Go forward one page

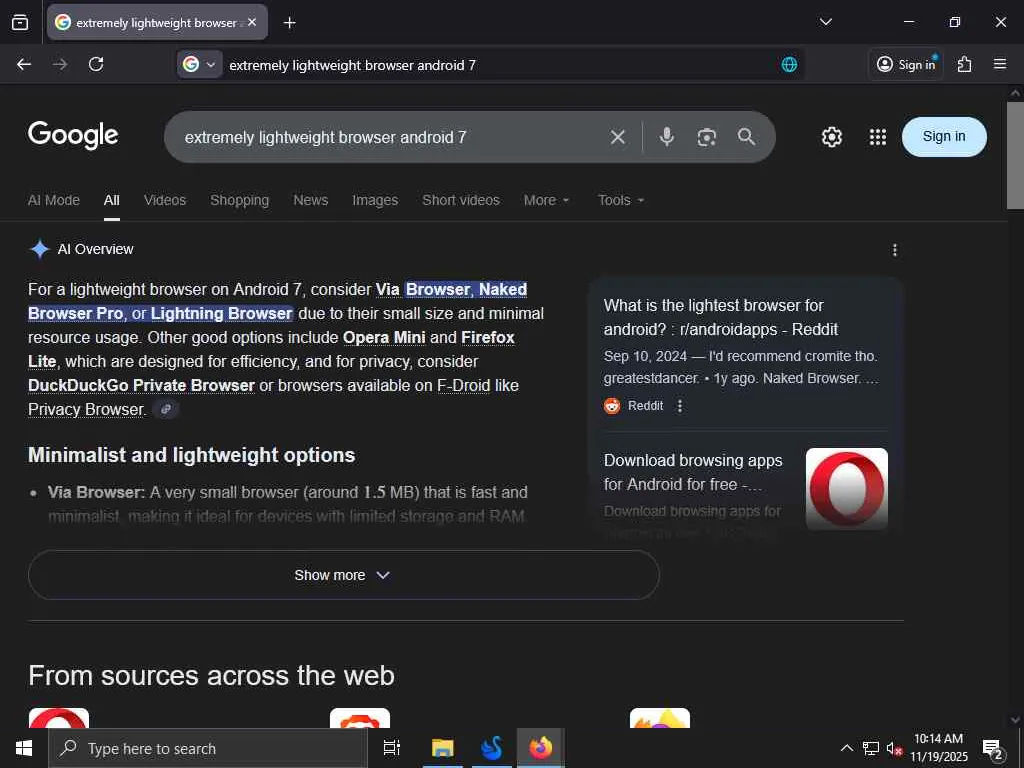(x=60, y=64)
